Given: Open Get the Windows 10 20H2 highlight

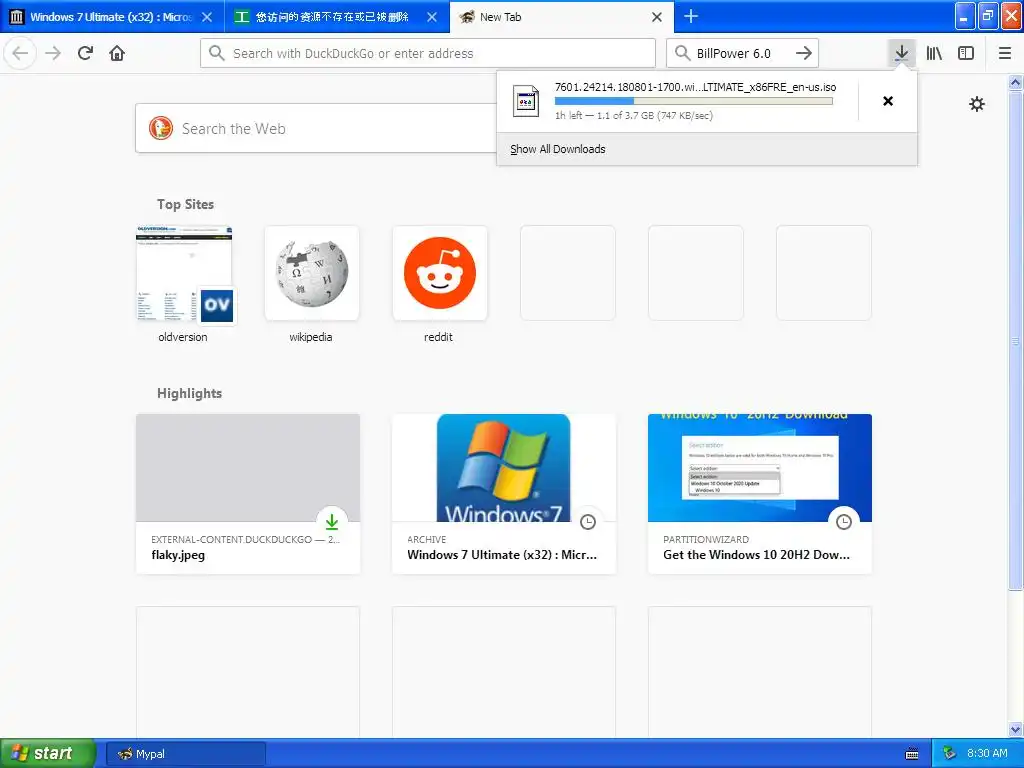Looking at the screenshot, I should coord(760,494).
